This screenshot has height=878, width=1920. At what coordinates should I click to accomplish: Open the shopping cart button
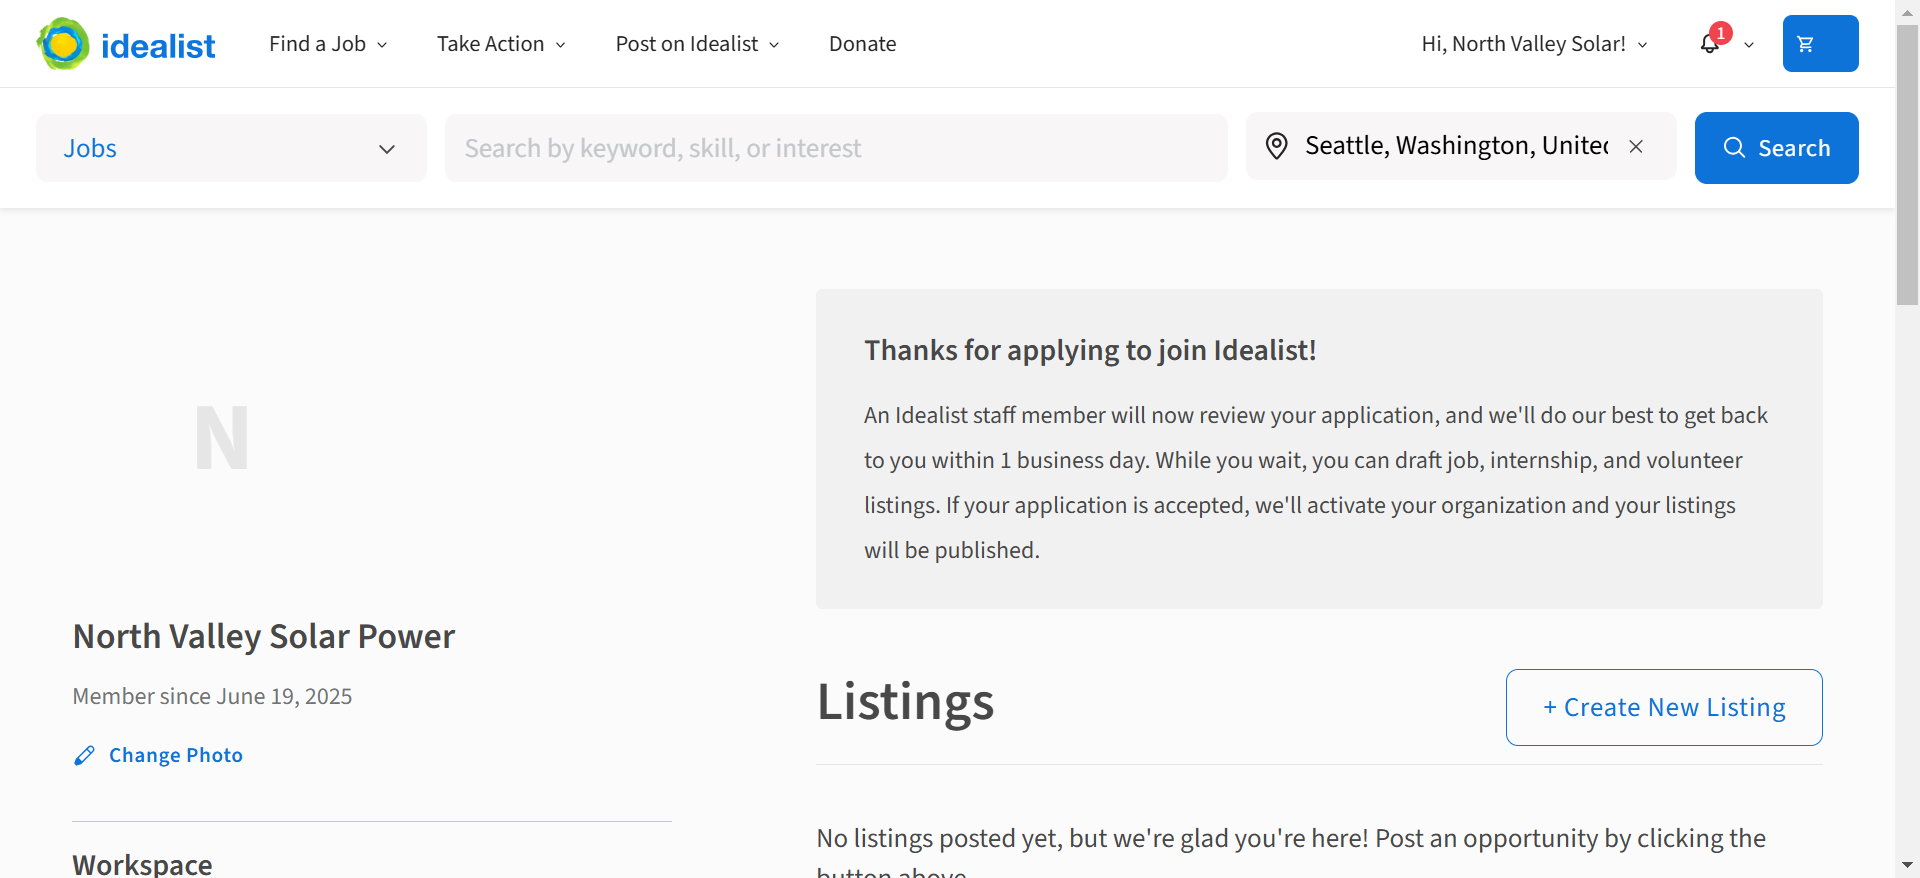1820,44
